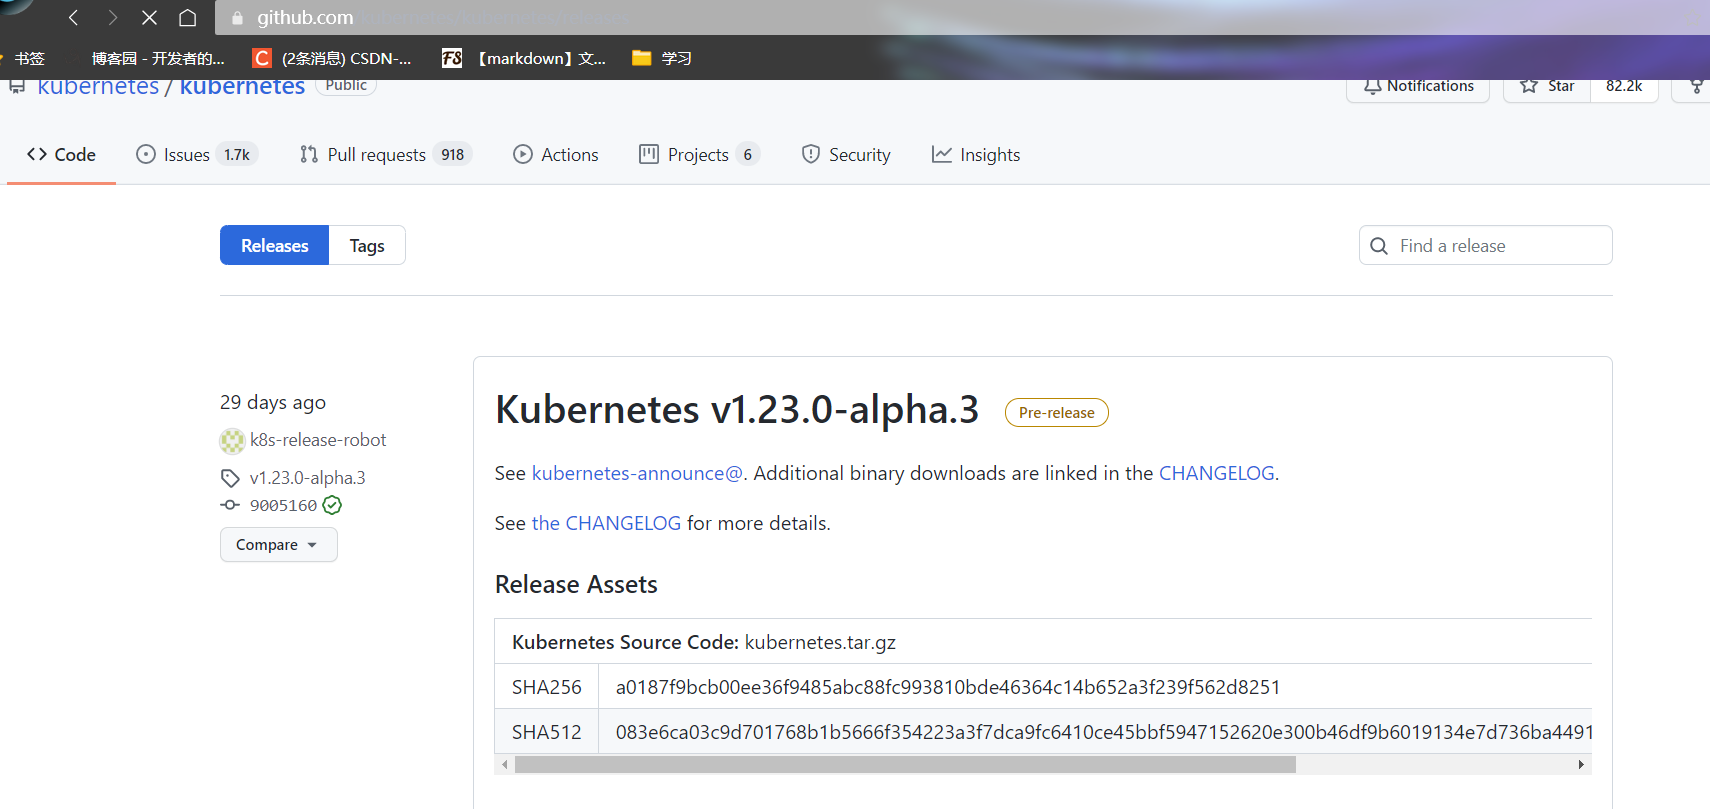Click the Code tab icon
This screenshot has height=809, width=1710.
pyautogui.click(x=37, y=154)
